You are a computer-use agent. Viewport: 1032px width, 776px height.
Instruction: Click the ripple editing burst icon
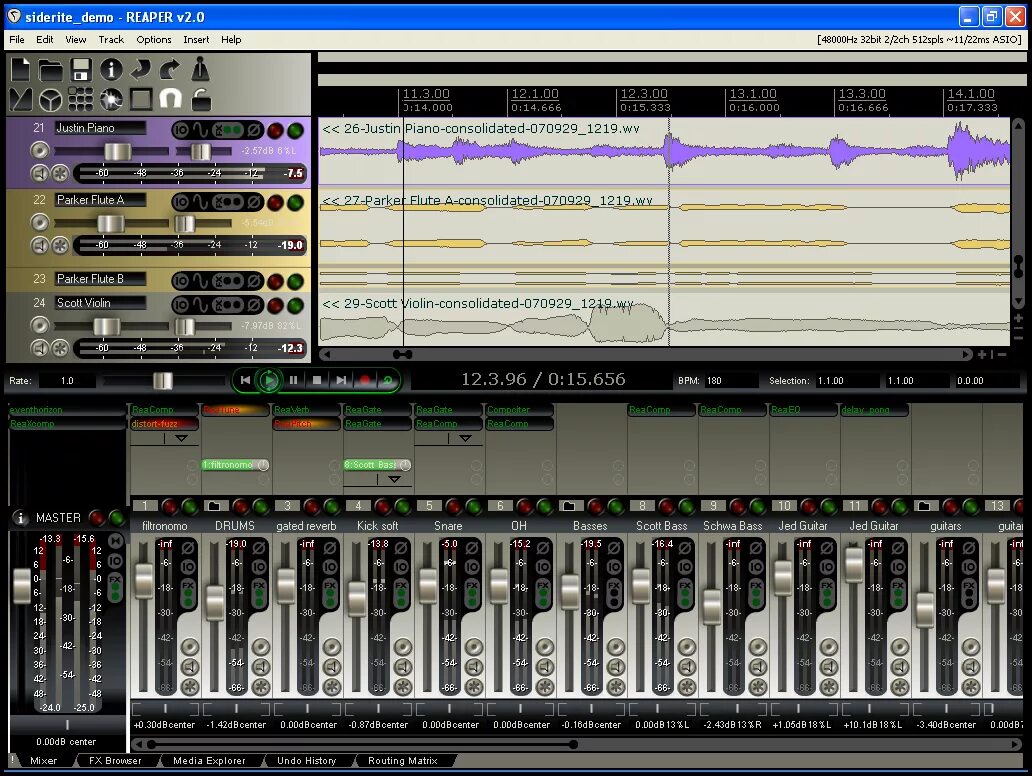click(x=111, y=99)
